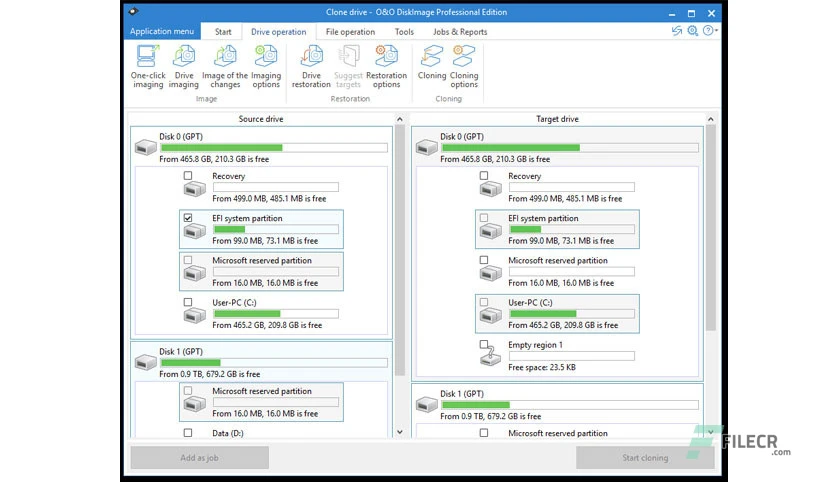Click target EFI system partition drive icon
Image resolution: width=836 pixels, height=484 pixels.
491,231
